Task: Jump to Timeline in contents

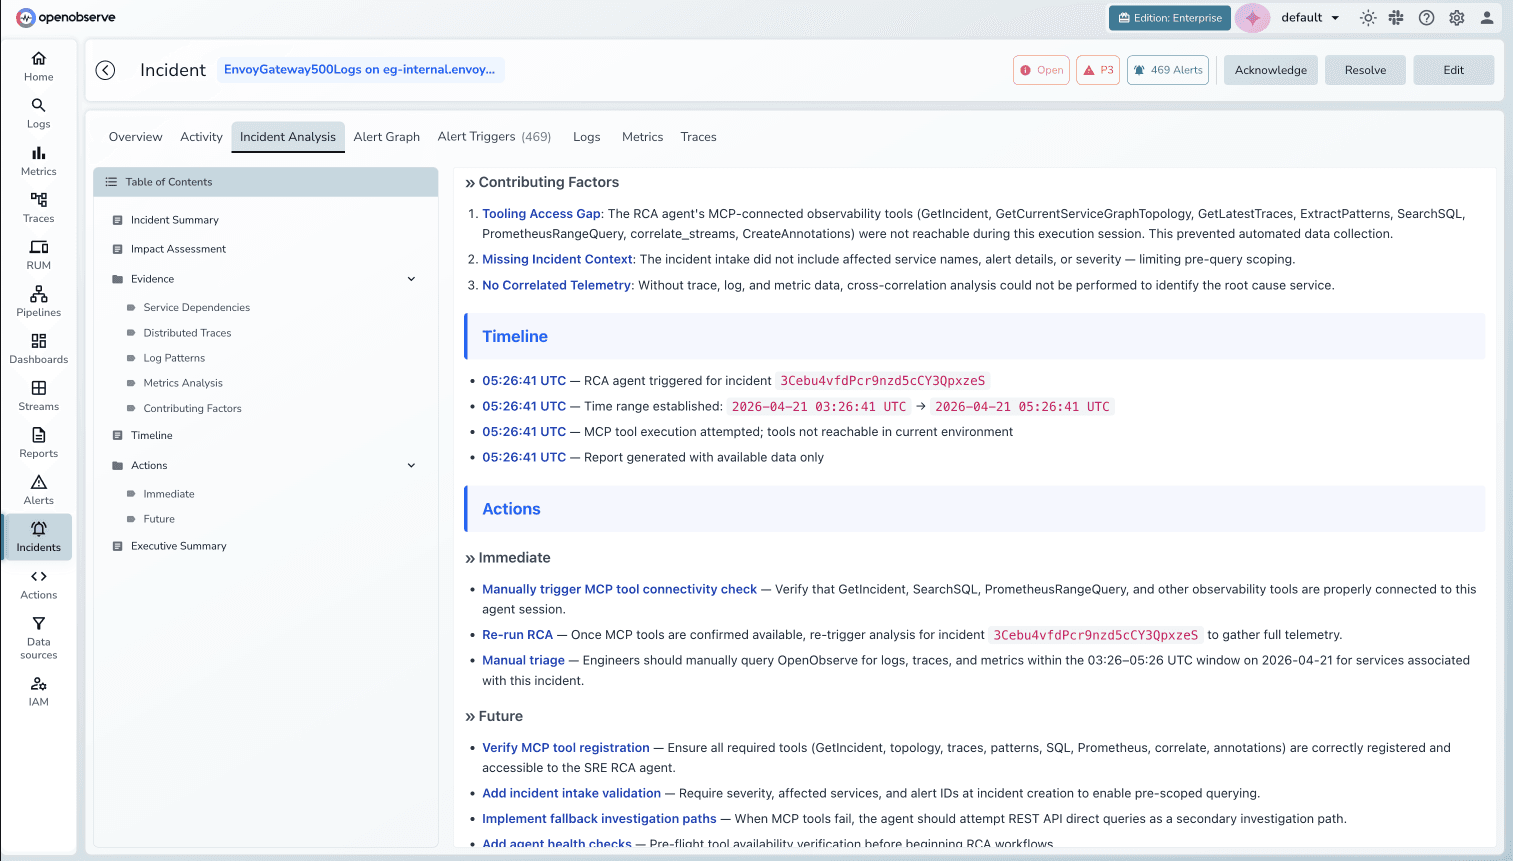Action: [151, 436]
